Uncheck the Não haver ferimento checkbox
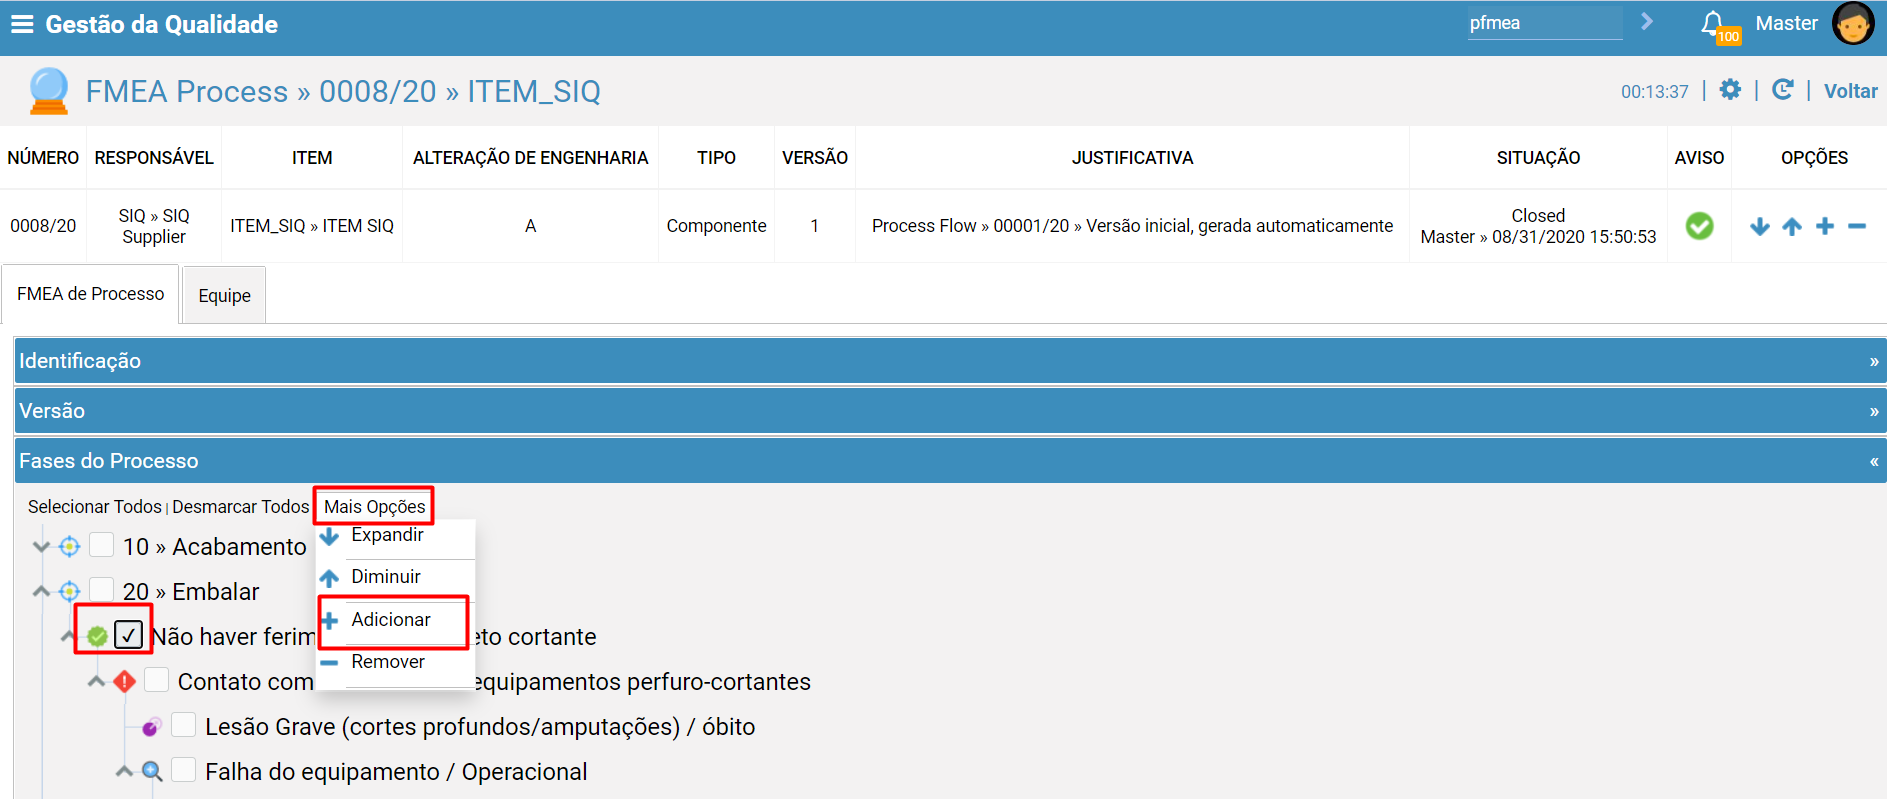Screen dimensions: 1887x799 (x=128, y=635)
